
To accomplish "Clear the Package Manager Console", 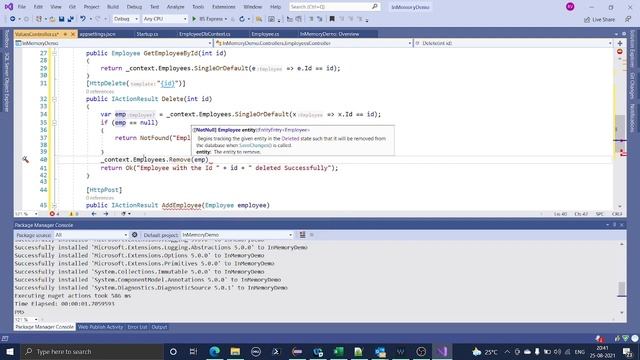I will click(x=302, y=235).
